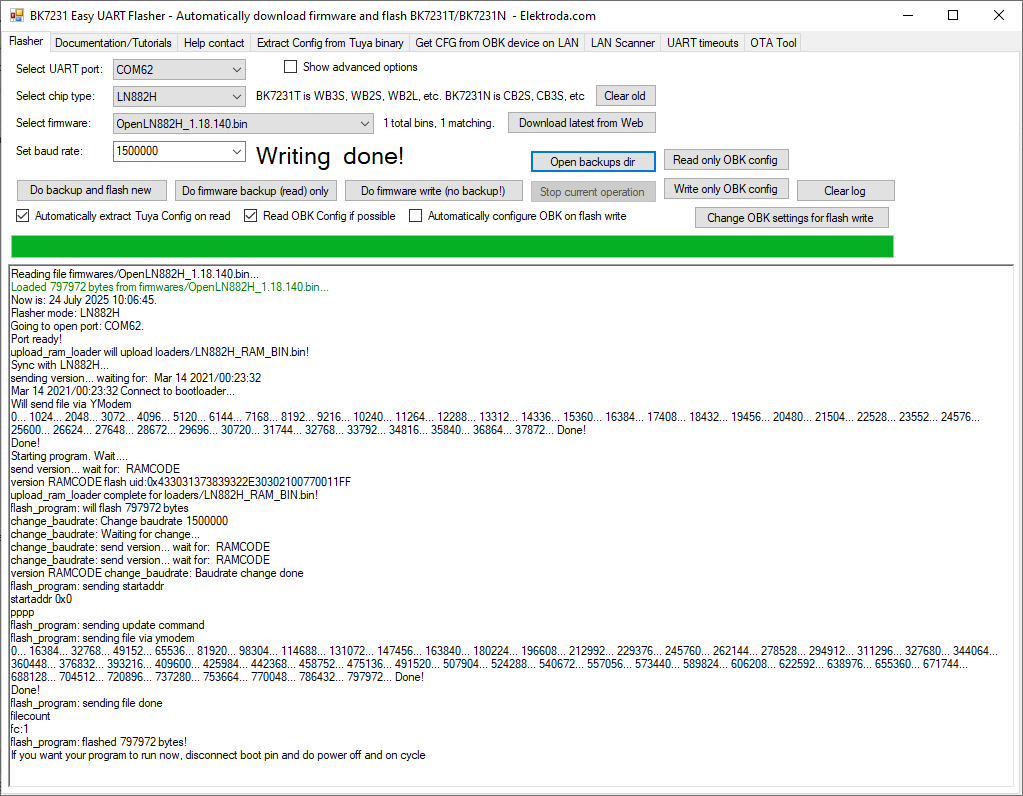
Task: Click 'BK7231T is WB3S, WB2S' hint text
Action: click(x=420, y=96)
